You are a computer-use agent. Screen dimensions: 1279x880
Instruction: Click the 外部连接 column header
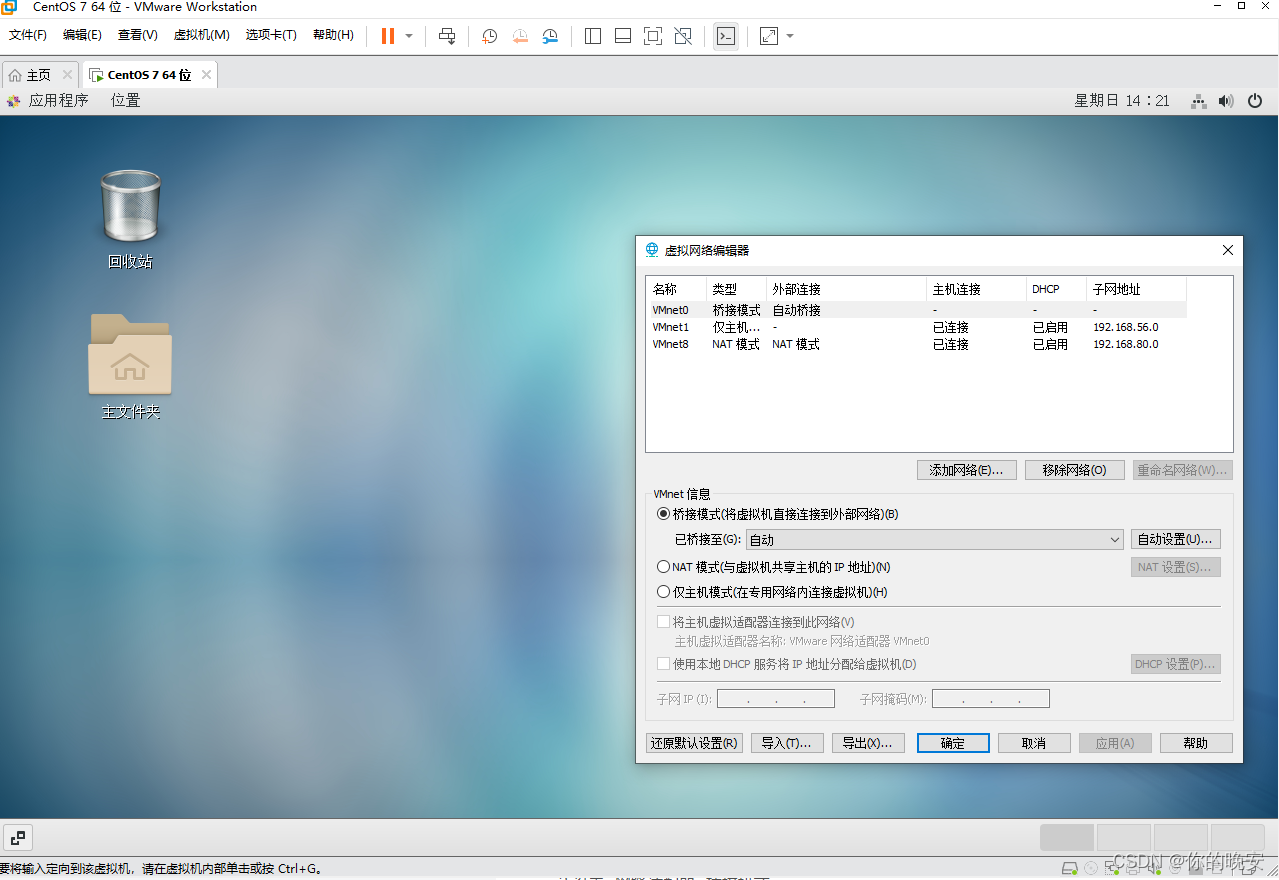click(x=846, y=289)
